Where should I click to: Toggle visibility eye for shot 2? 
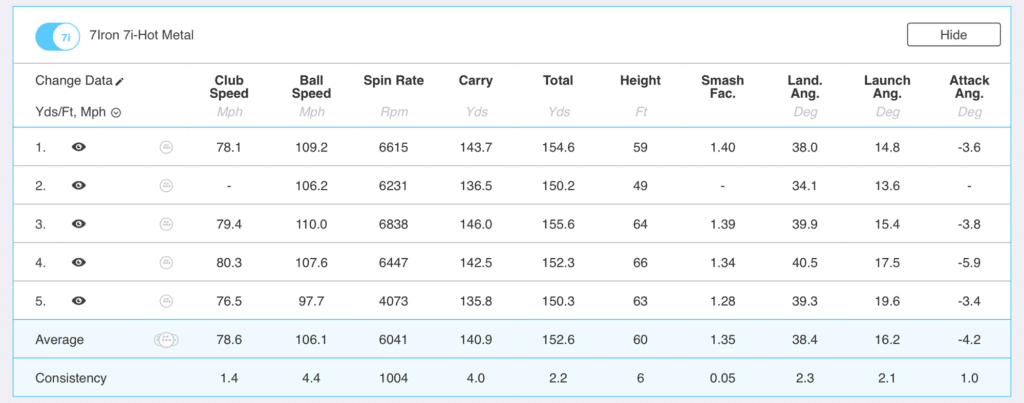click(79, 185)
